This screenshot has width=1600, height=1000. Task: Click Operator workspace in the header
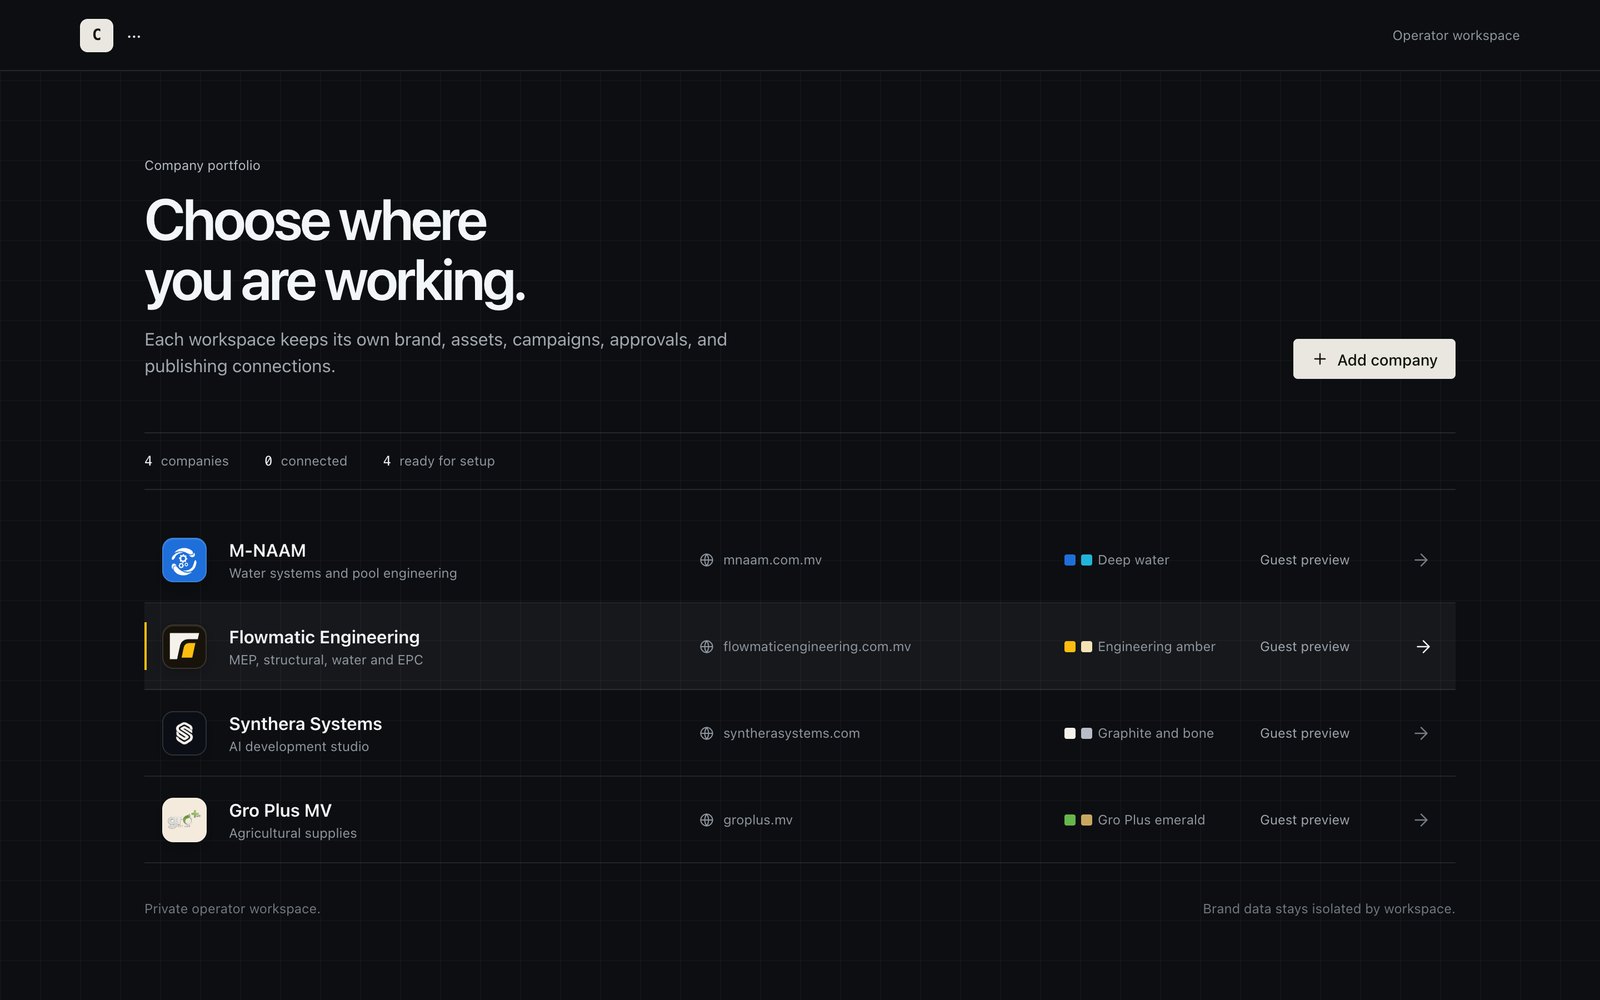tap(1456, 35)
